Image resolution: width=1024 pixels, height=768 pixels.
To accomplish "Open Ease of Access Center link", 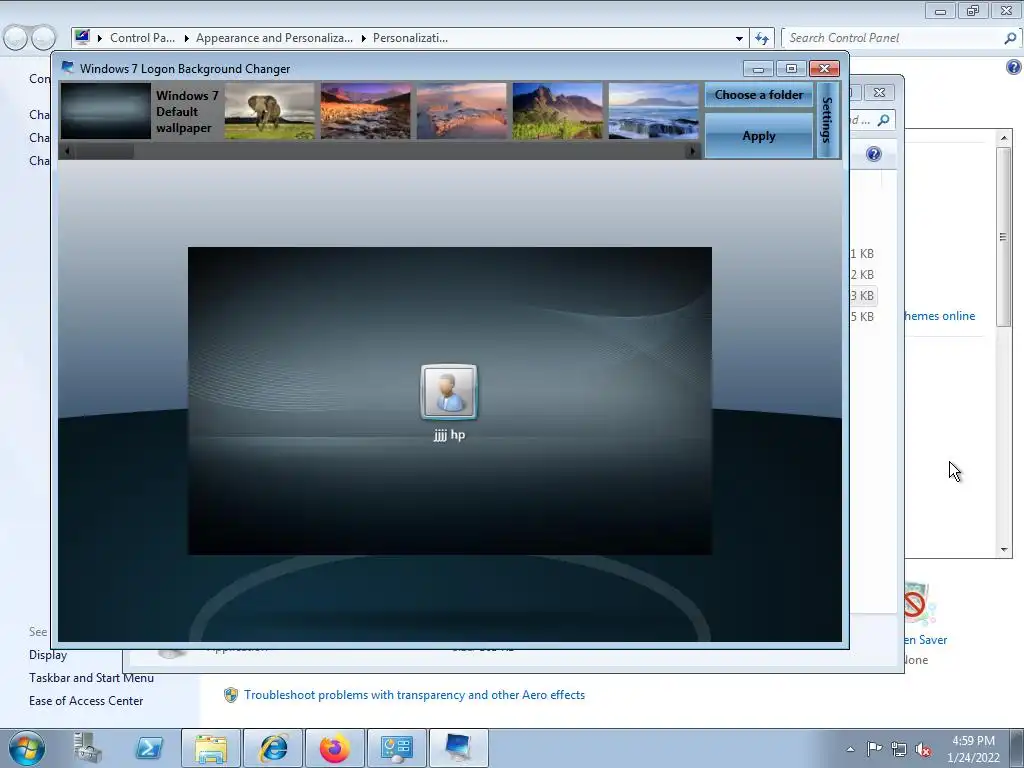I will pos(86,701).
